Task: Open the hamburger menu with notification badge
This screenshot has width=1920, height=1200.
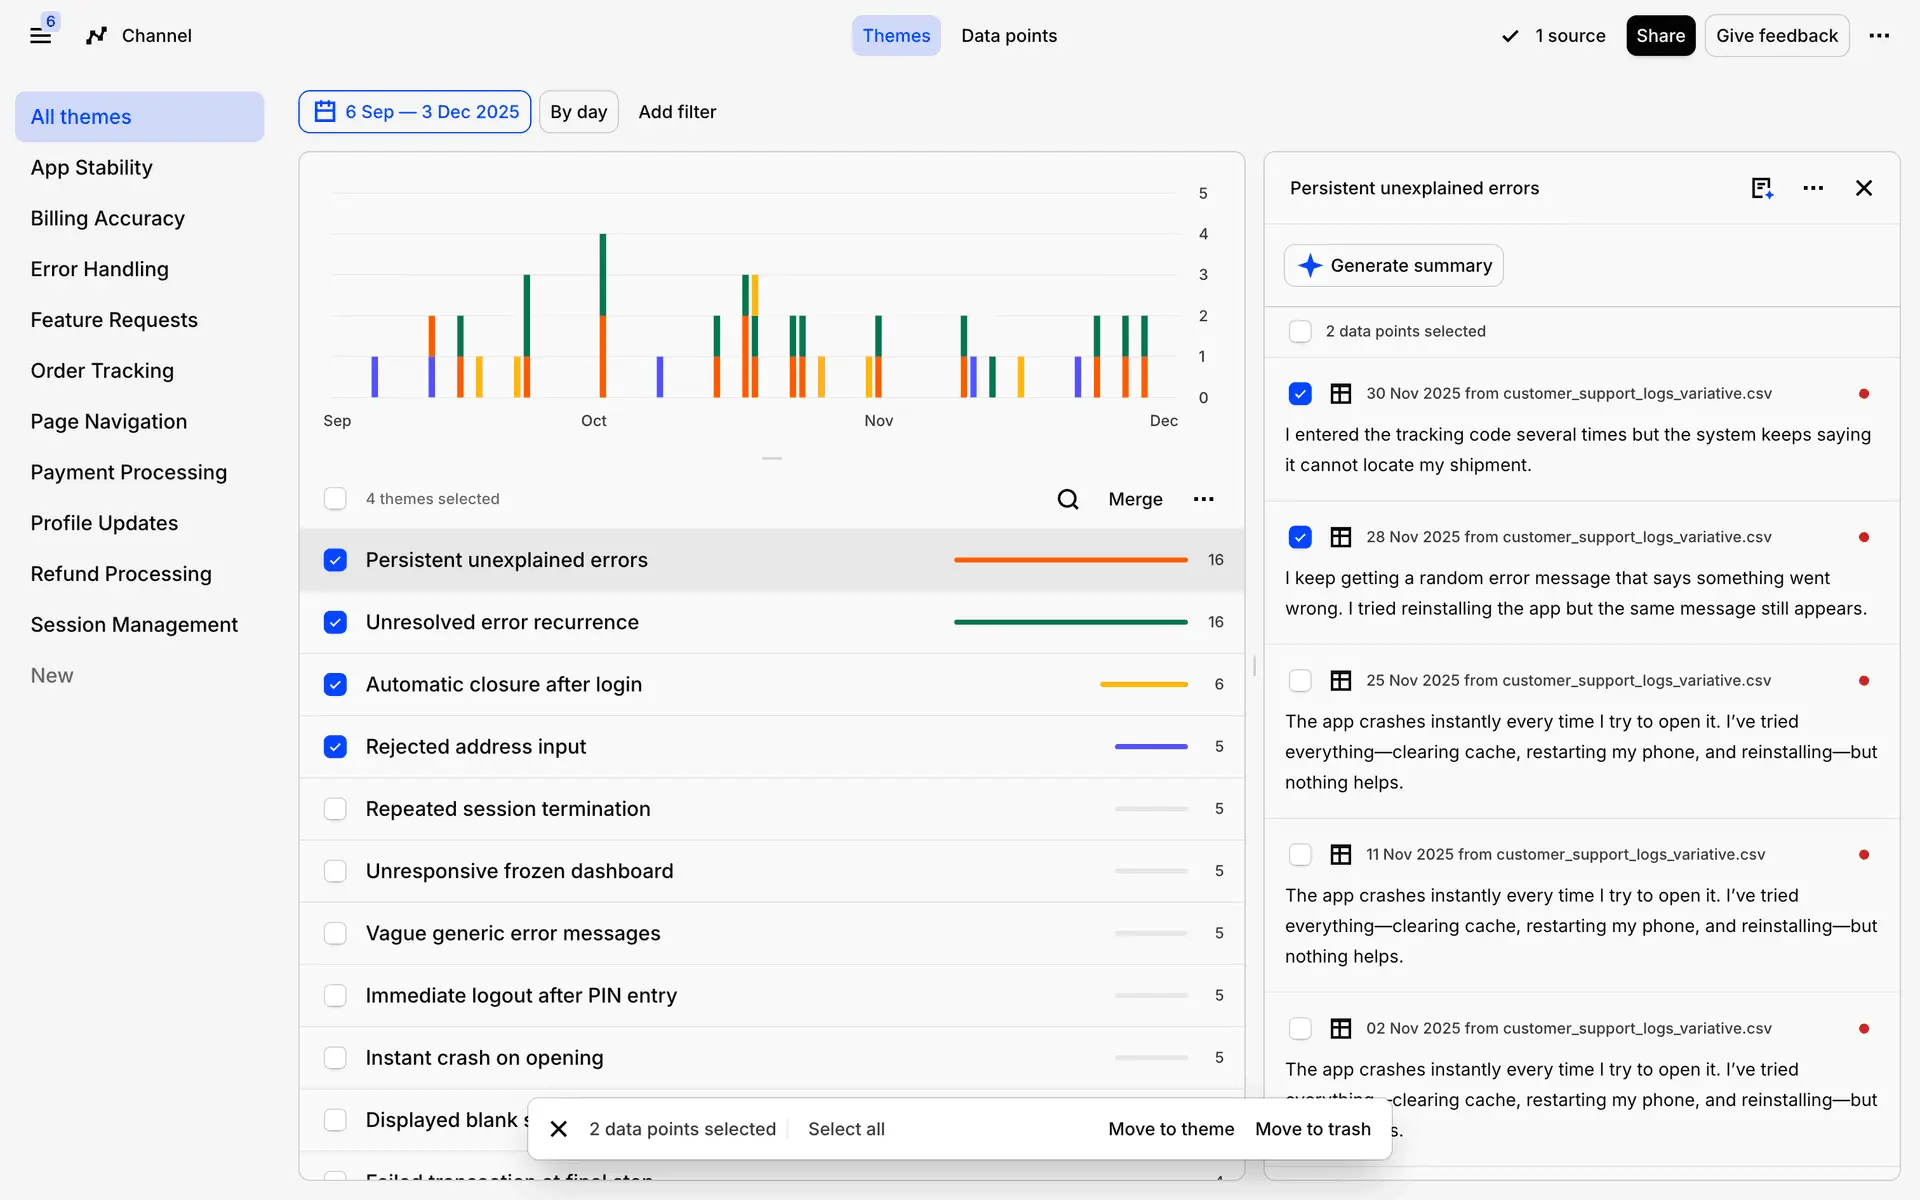Action: pos(41,35)
